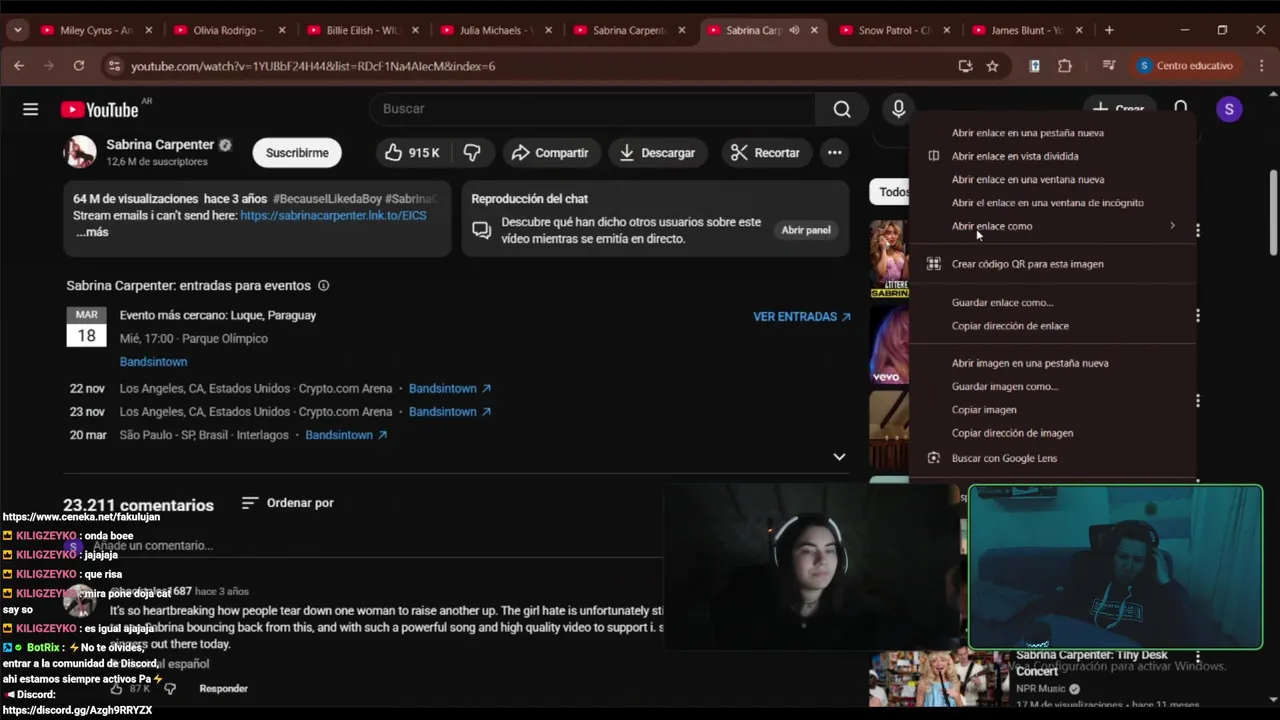Like the top comment with 87 K likes
Image resolution: width=1280 pixels, height=720 pixels.
click(117, 688)
